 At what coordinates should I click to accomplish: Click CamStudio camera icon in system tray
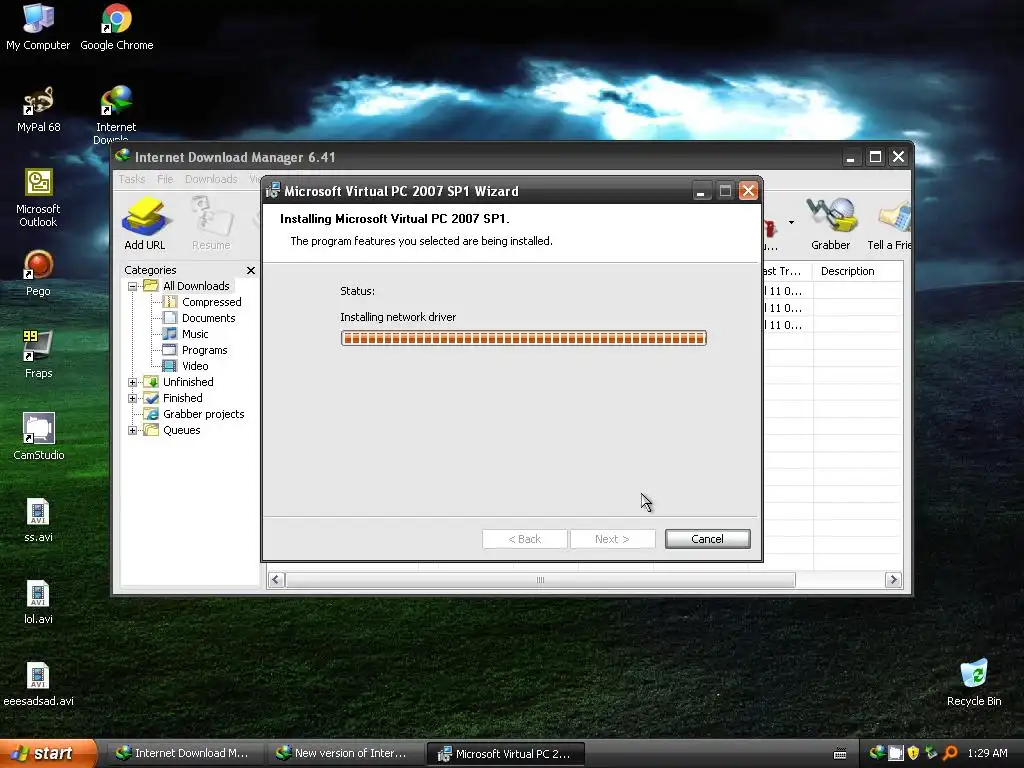(x=896, y=753)
